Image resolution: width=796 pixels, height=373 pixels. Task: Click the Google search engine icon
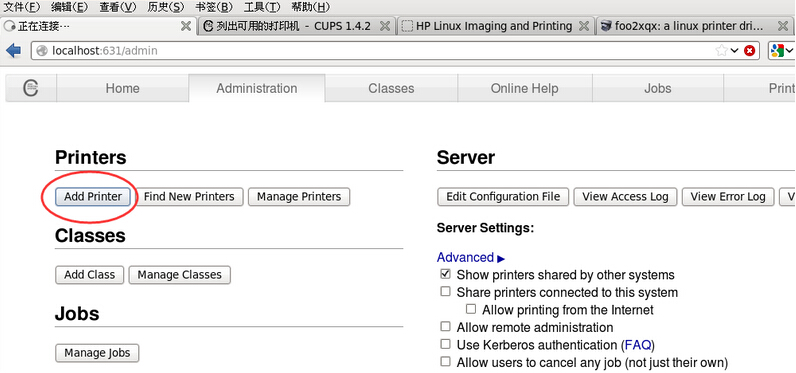coord(777,50)
